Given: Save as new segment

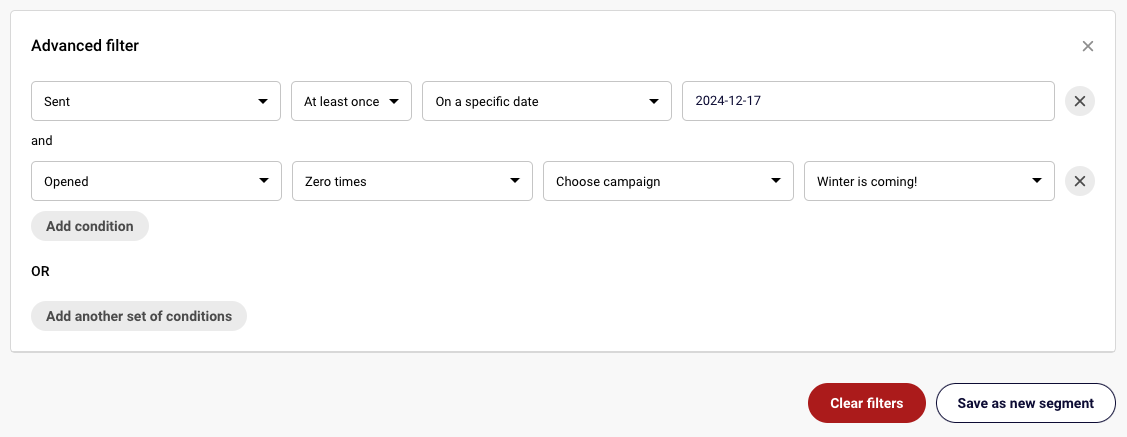Looking at the screenshot, I should (x=1025, y=403).
